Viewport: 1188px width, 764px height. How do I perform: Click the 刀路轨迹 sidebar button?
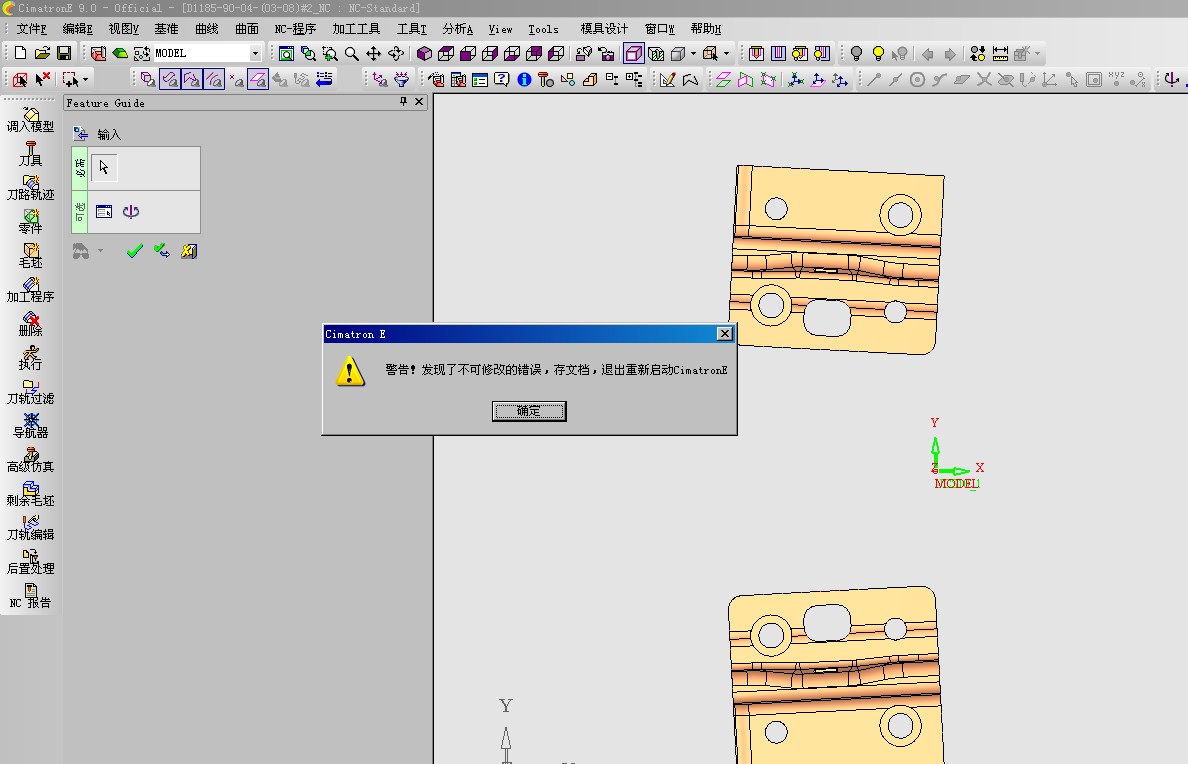click(x=30, y=188)
